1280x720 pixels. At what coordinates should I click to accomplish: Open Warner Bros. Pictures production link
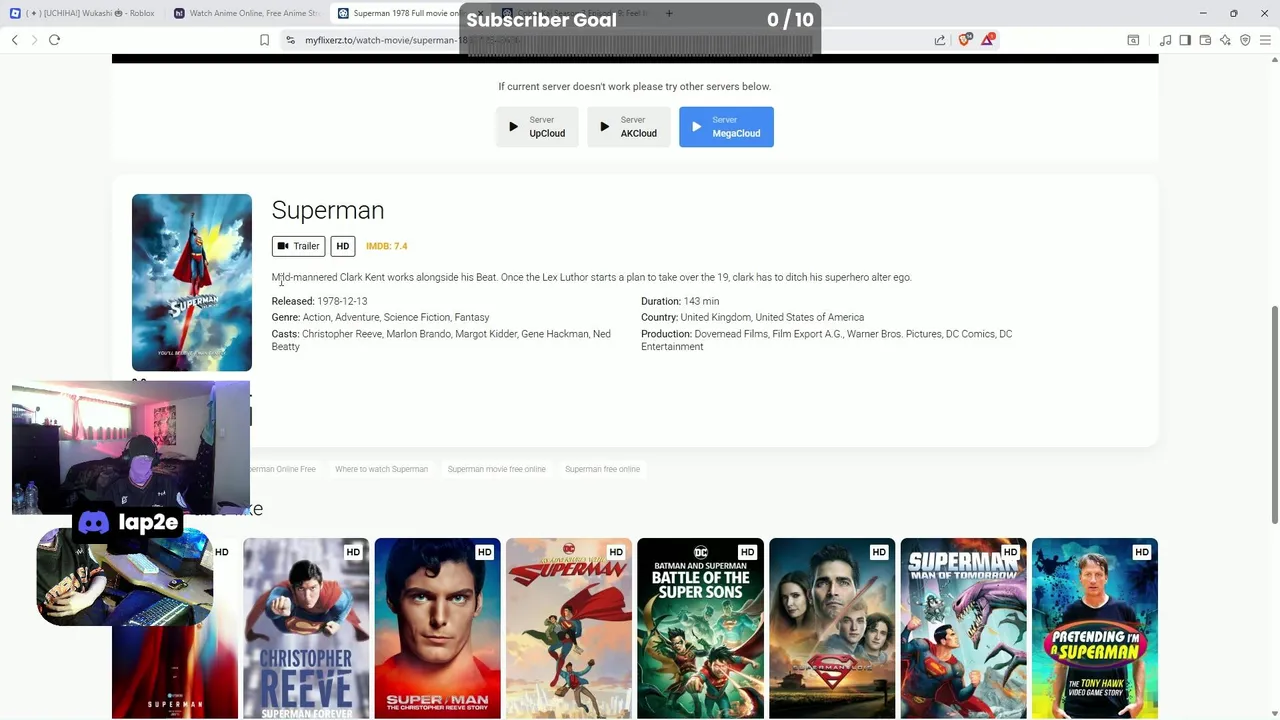pos(894,334)
